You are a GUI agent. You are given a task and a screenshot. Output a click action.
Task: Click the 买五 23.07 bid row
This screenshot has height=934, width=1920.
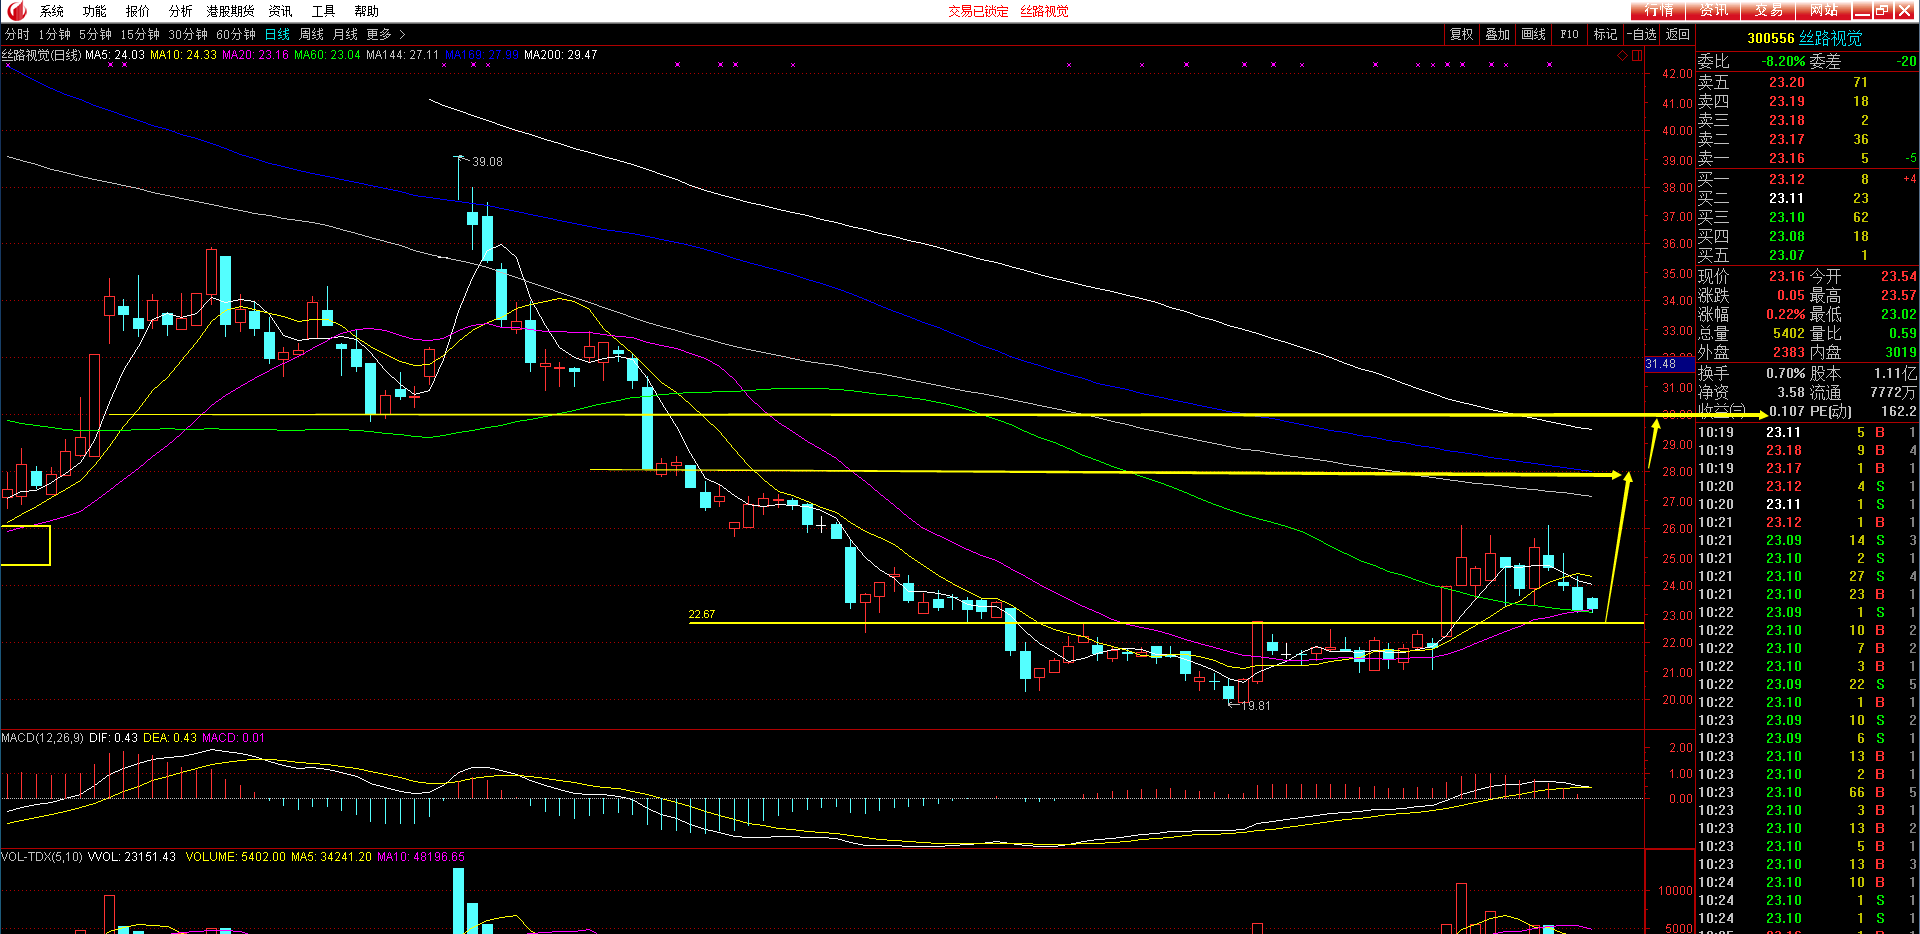[1807, 256]
